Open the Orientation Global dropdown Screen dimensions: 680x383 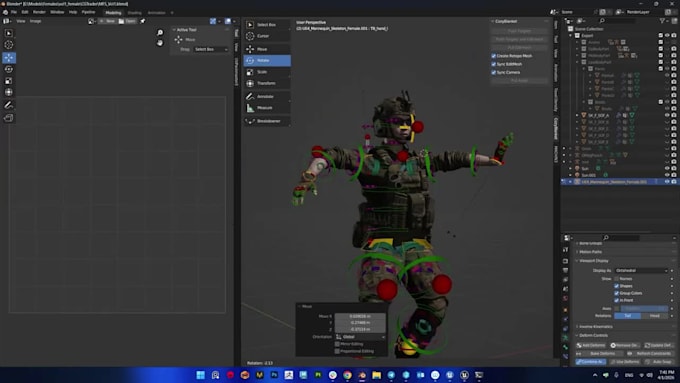click(360, 337)
